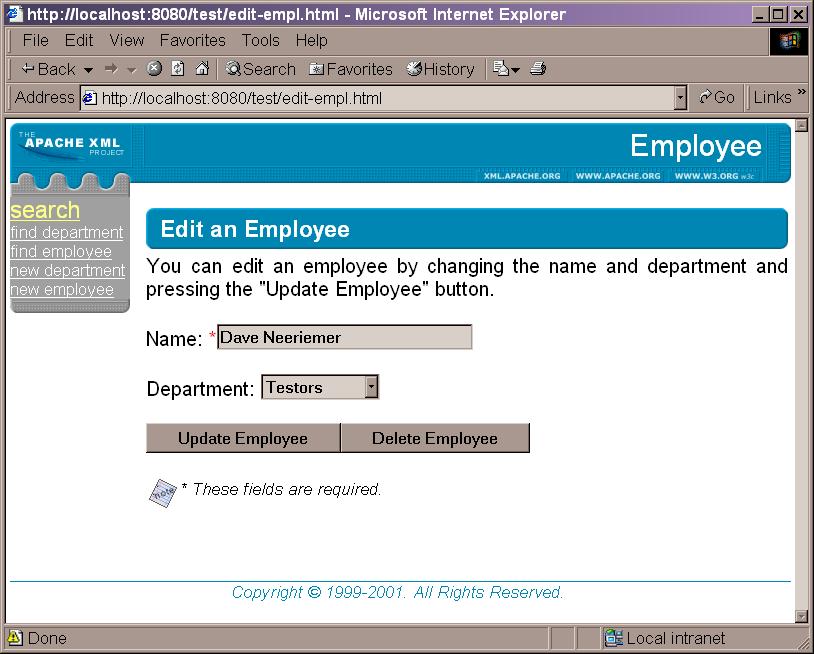Open the Tools menu
The height and width of the screenshot is (654, 814).
click(x=260, y=41)
